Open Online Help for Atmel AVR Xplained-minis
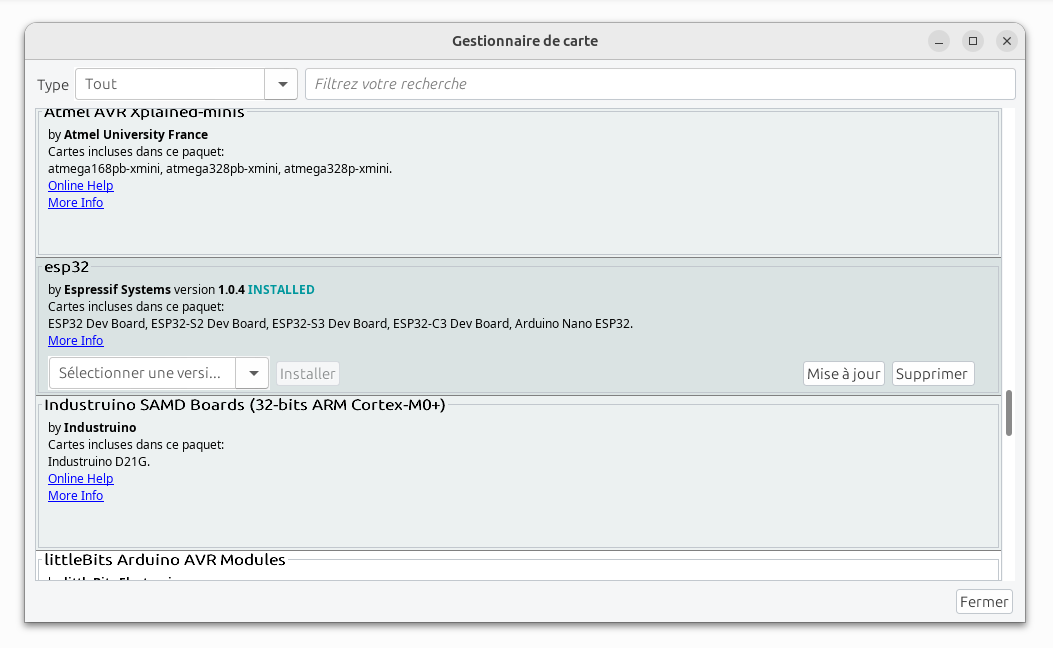This screenshot has width=1053, height=648. click(x=80, y=186)
